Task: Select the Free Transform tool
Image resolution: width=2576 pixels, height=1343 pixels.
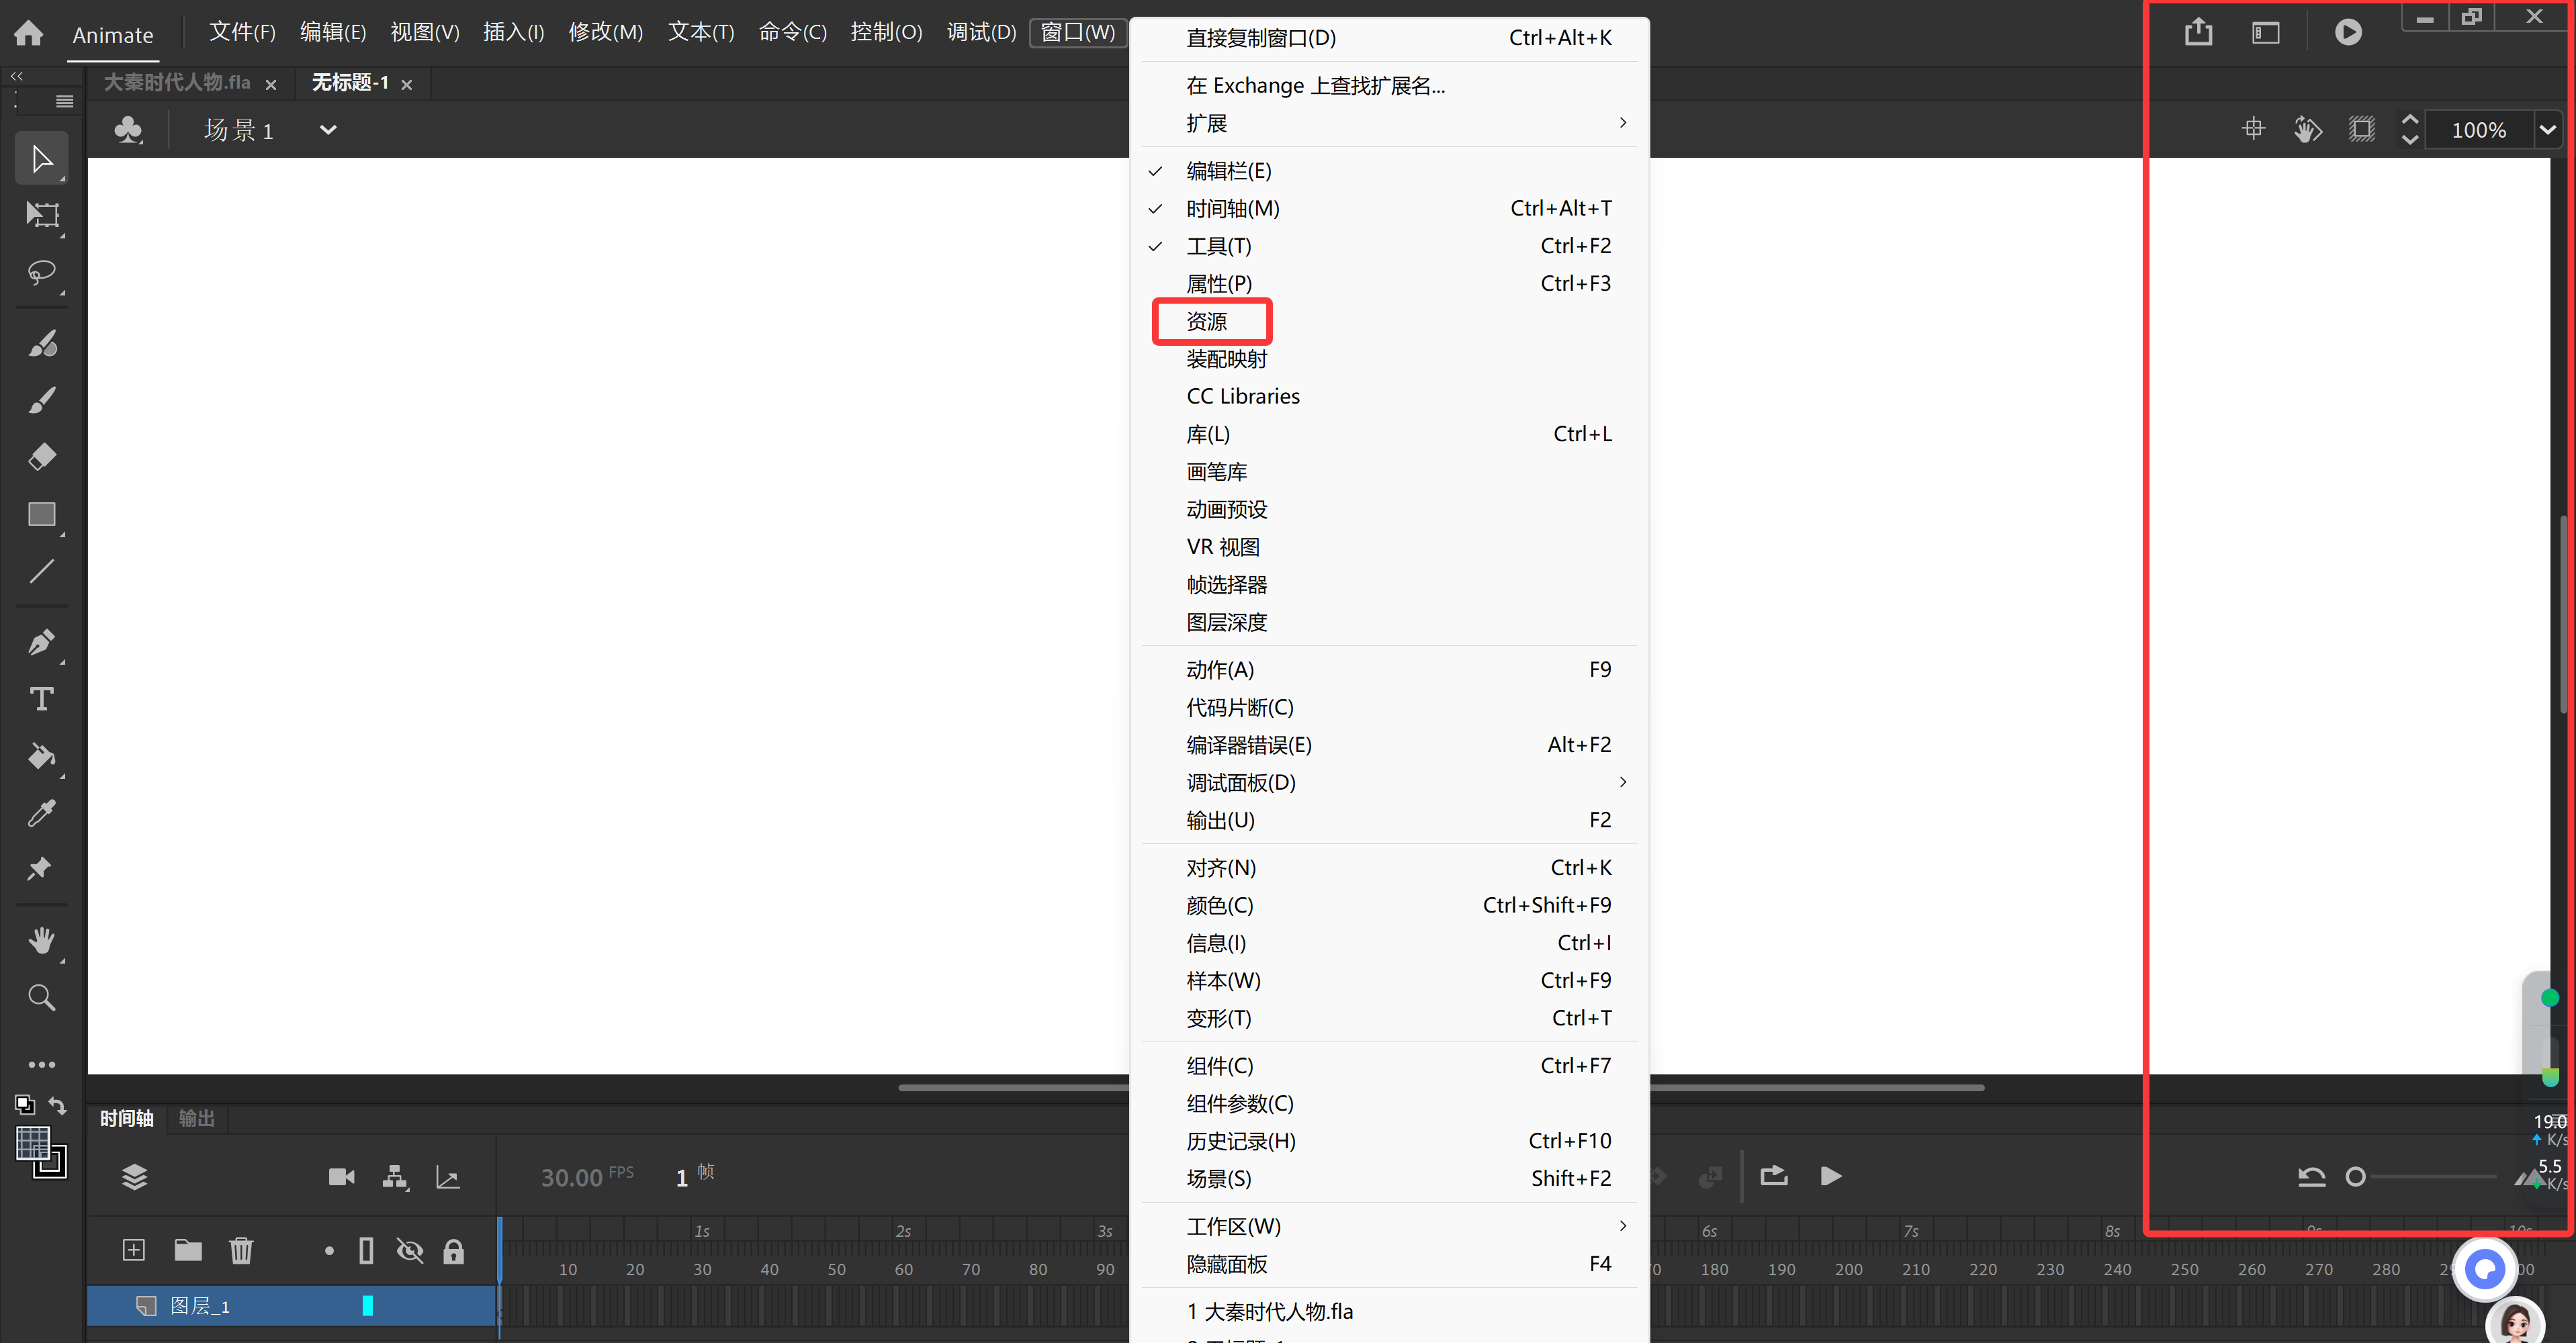Action: 42,215
